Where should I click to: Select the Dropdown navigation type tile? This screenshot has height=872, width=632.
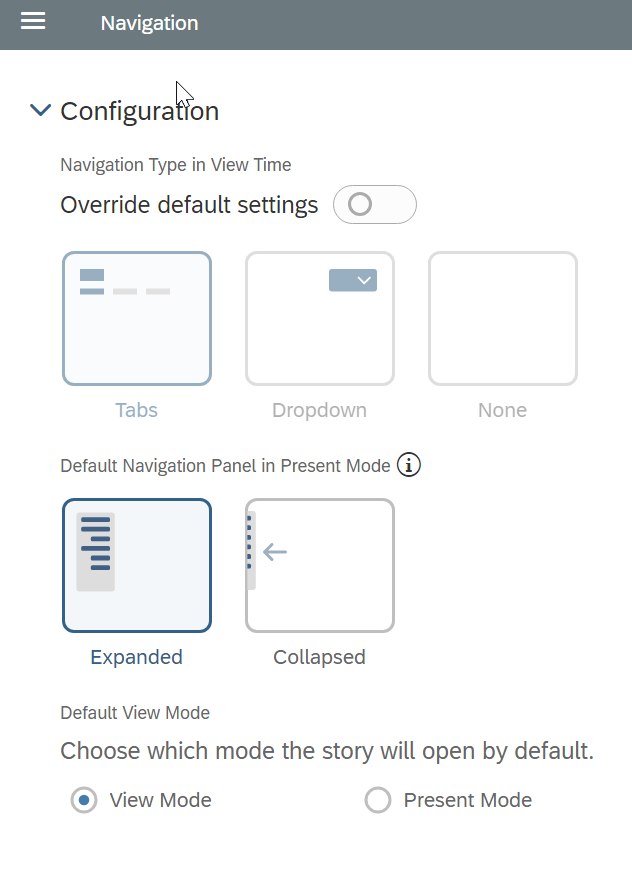pos(320,318)
